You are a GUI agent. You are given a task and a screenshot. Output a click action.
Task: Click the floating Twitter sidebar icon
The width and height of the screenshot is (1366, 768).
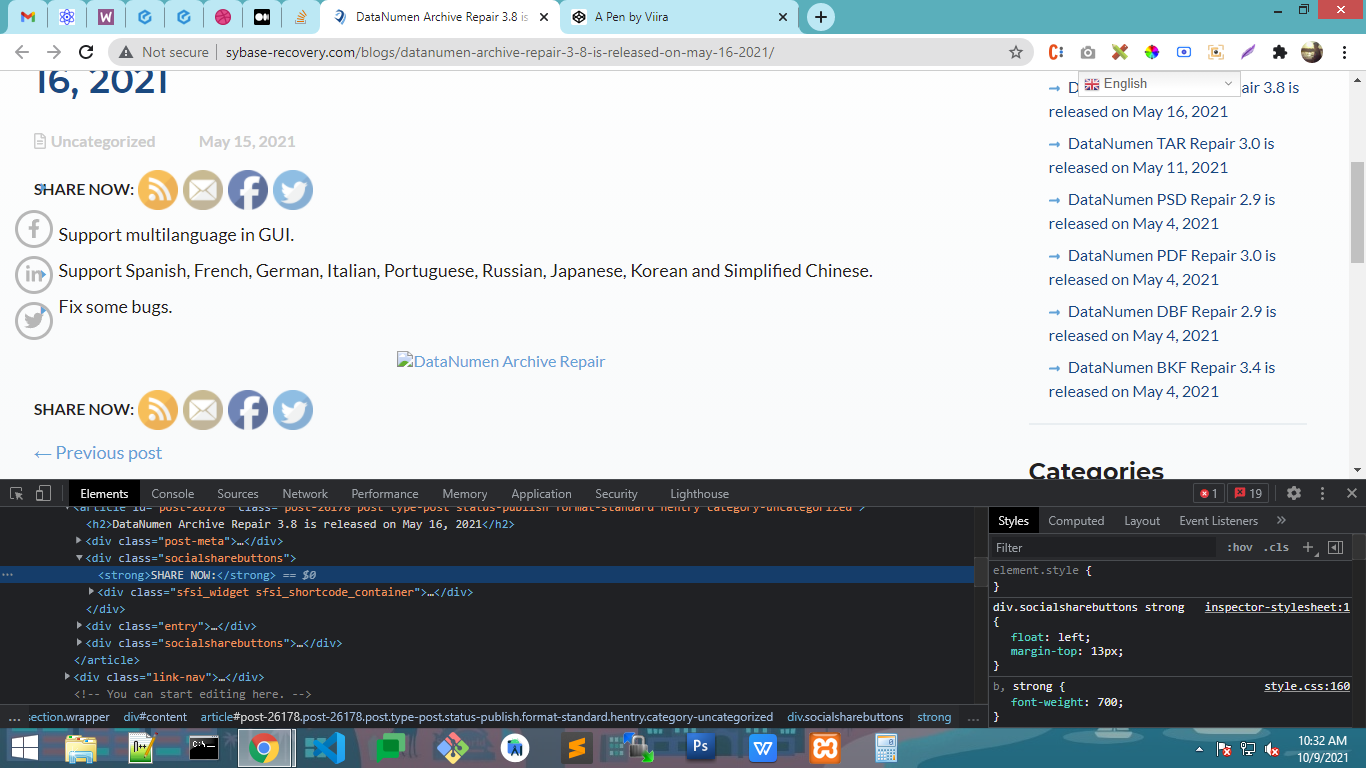click(x=34, y=320)
